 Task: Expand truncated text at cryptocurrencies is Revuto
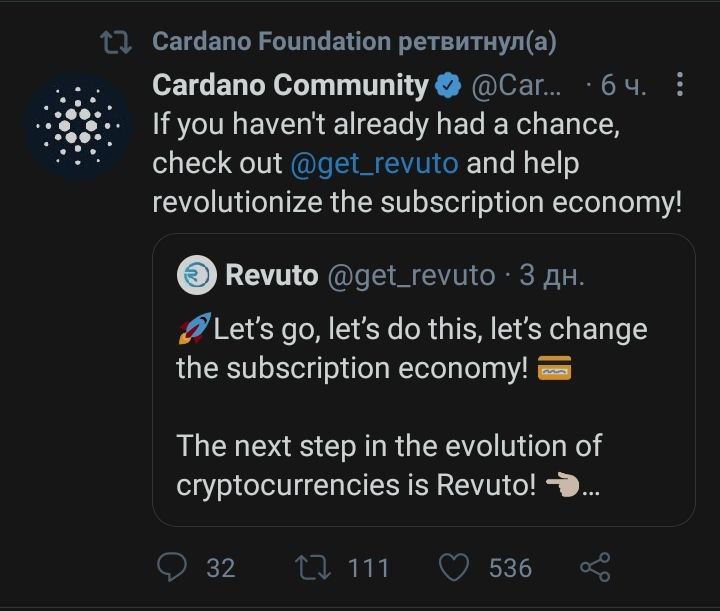tap(591, 487)
